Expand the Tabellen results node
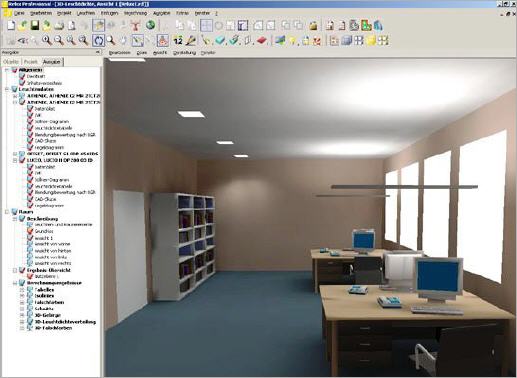This screenshot has height=378, width=517. pyautogui.click(x=22, y=290)
